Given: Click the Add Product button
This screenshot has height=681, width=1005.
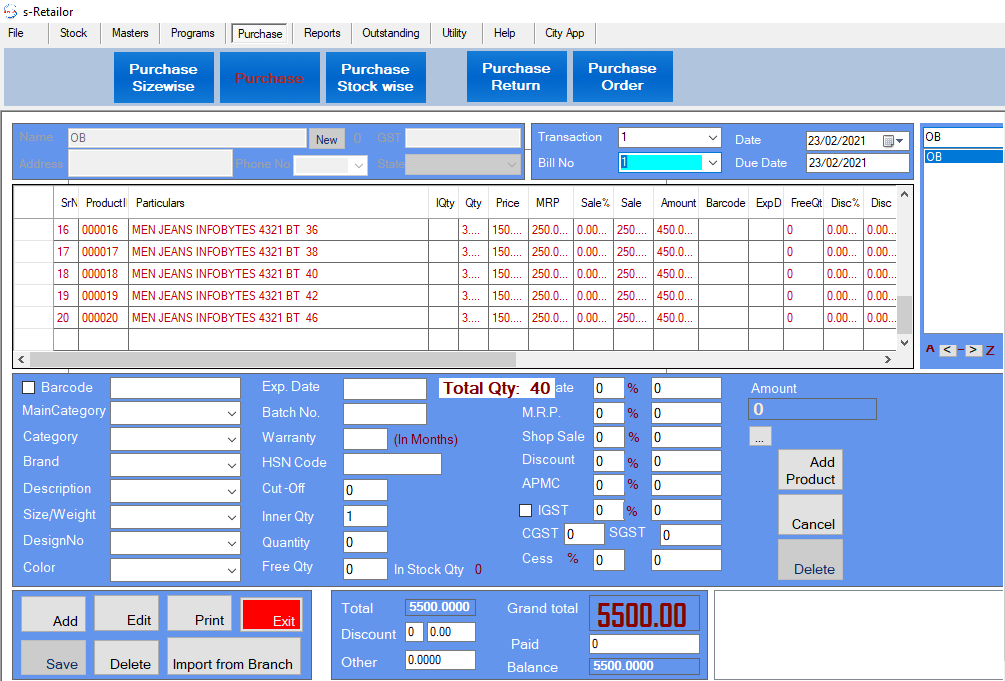Looking at the screenshot, I should pos(810,470).
